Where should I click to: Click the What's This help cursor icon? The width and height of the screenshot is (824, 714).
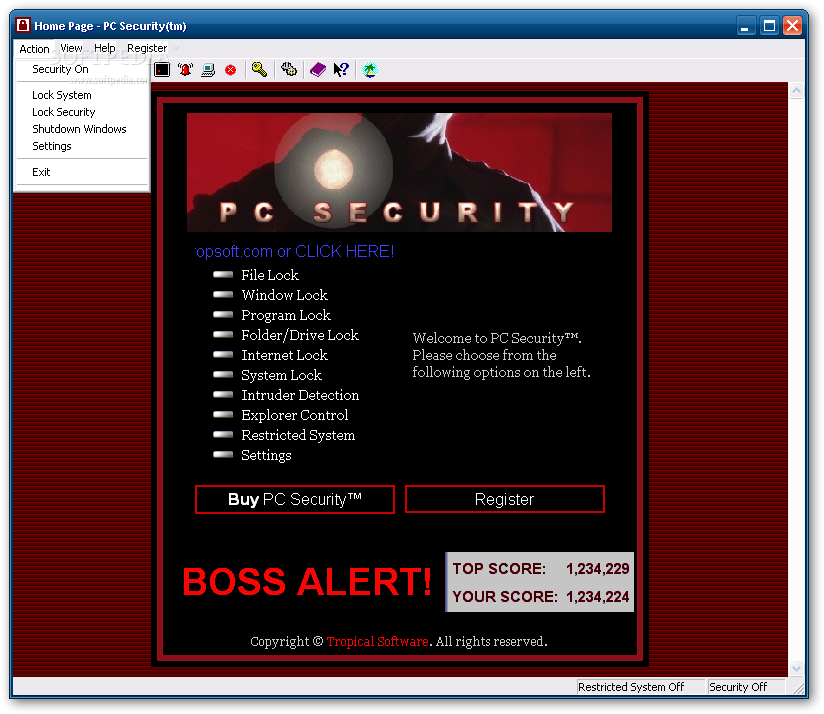click(341, 69)
